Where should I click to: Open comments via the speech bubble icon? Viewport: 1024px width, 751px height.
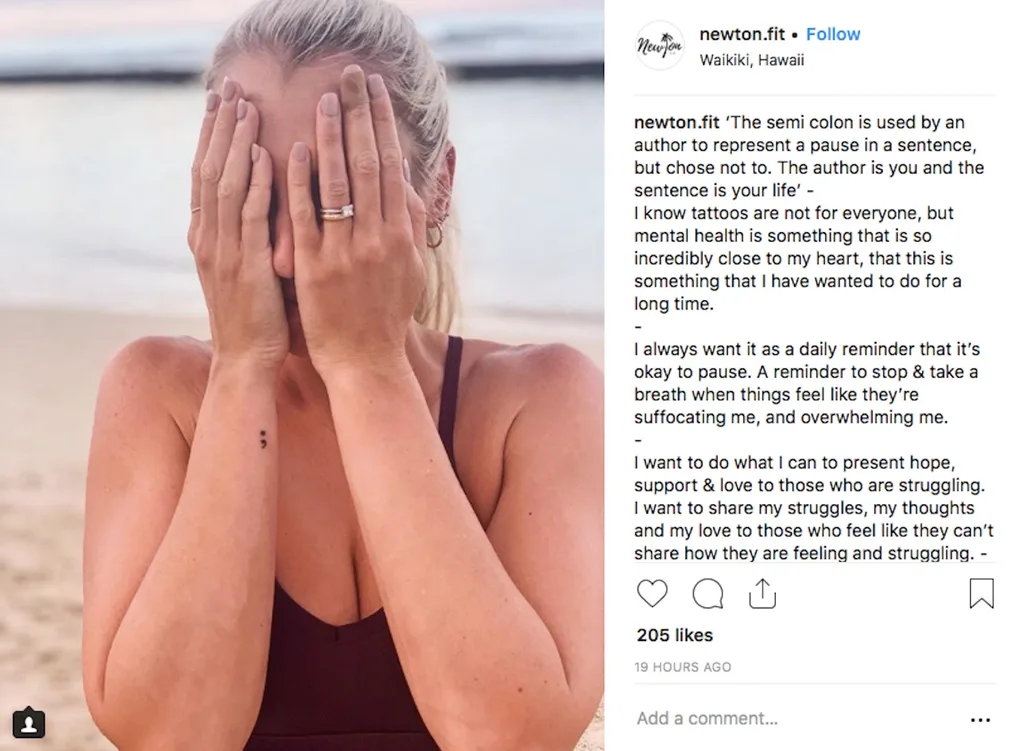tap(708, 594)
